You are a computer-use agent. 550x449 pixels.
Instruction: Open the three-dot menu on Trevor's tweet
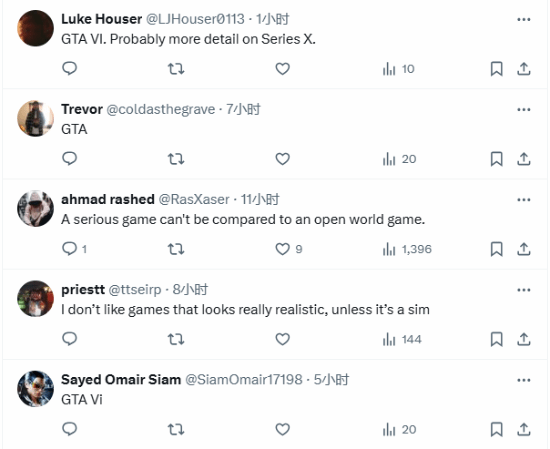(523, 109)
